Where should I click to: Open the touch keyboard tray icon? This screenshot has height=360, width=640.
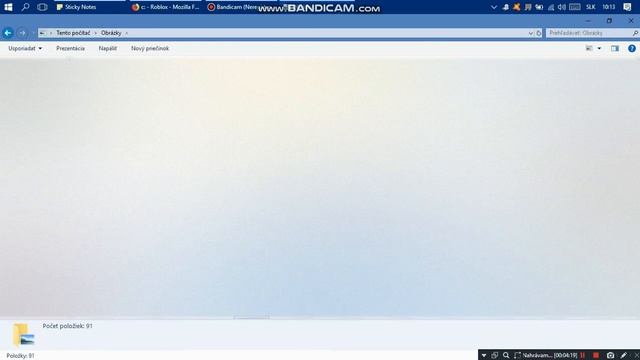pyautogui.click(x=575, y=7)
